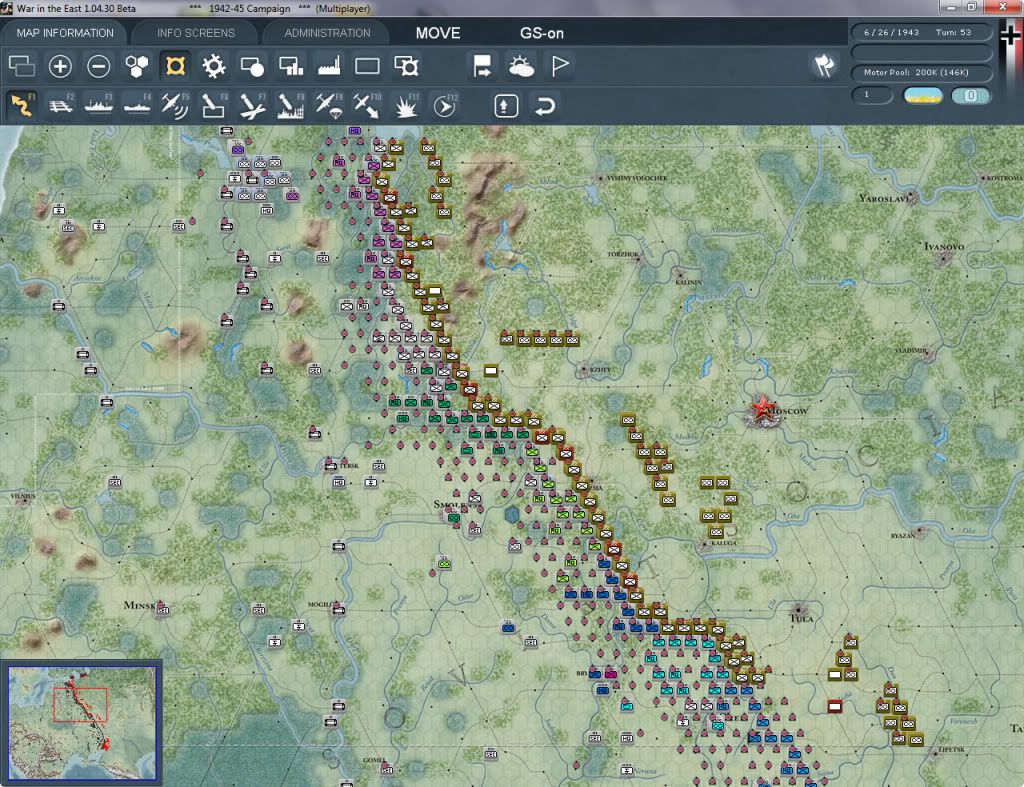This screenshot has height=787, width=1024.
Task: Select the F1 Move mode icon
Action: (22, 105)
